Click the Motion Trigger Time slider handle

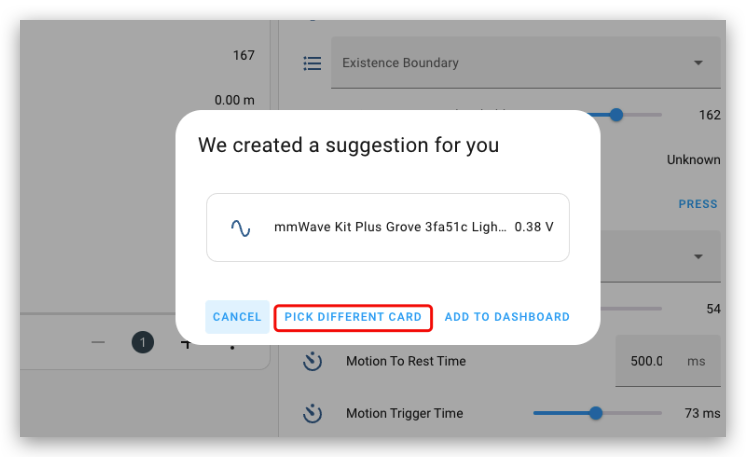596,413
